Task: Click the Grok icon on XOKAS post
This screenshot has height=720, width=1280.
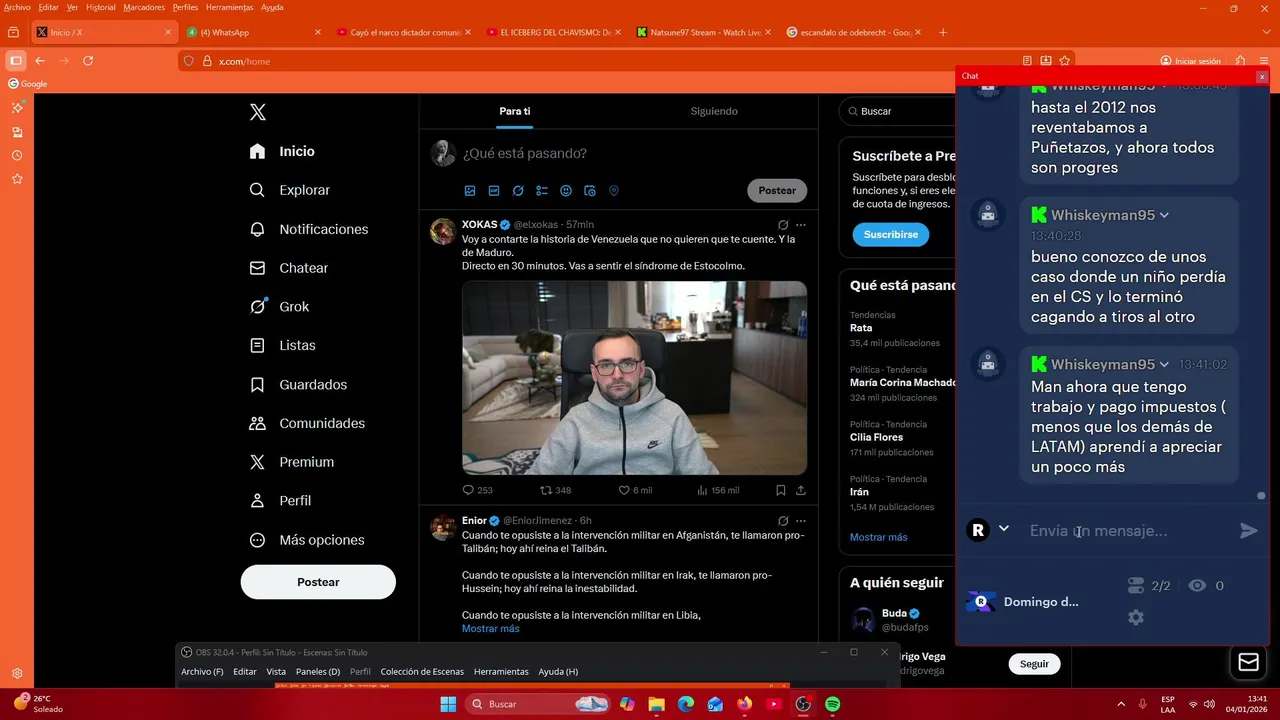Action: [x=783, y=225]
